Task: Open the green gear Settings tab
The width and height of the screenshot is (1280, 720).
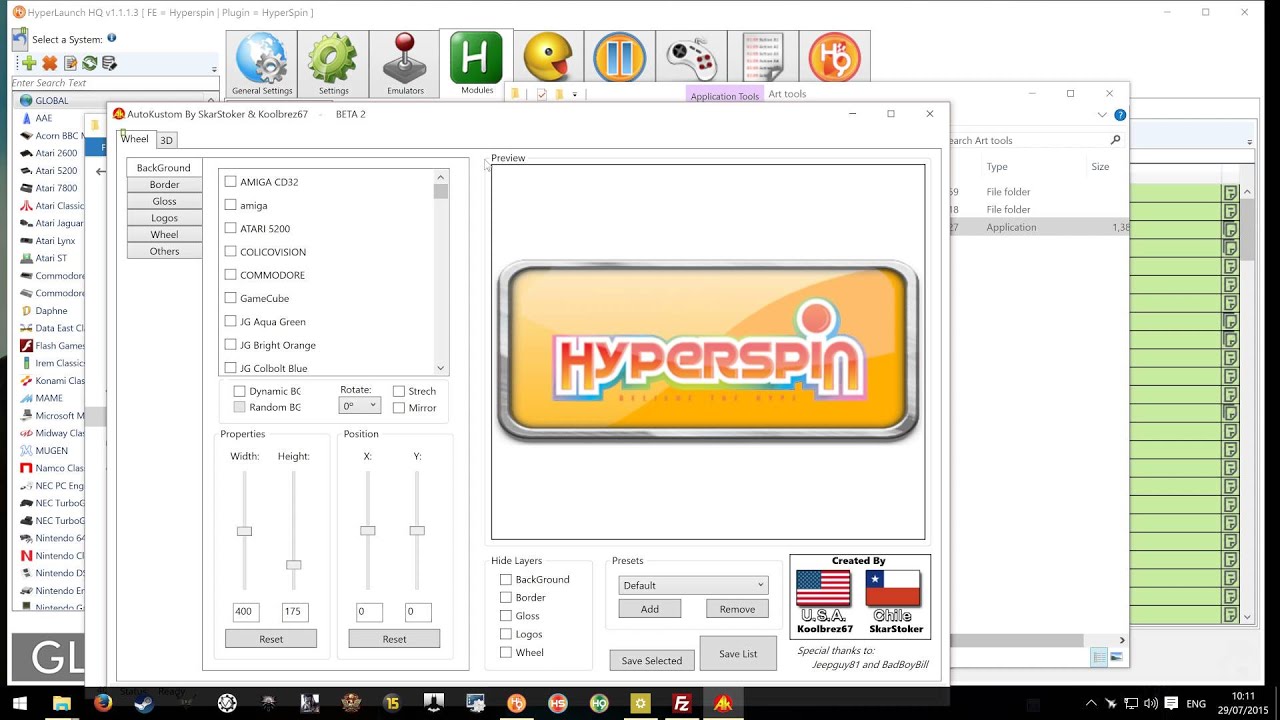Action: tap(333, 65)
